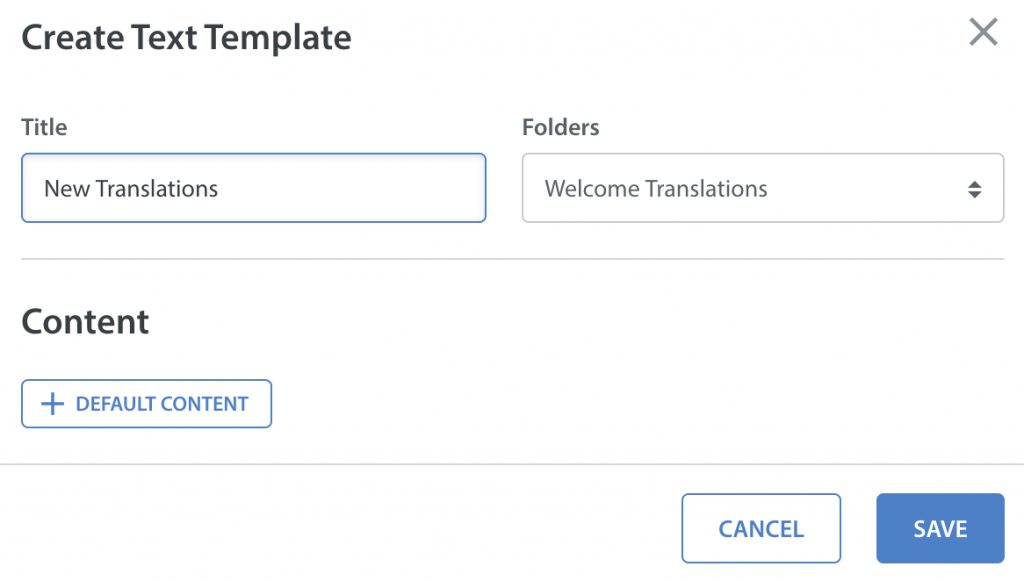Click the Create Text Template heading

tap(186, 37)
